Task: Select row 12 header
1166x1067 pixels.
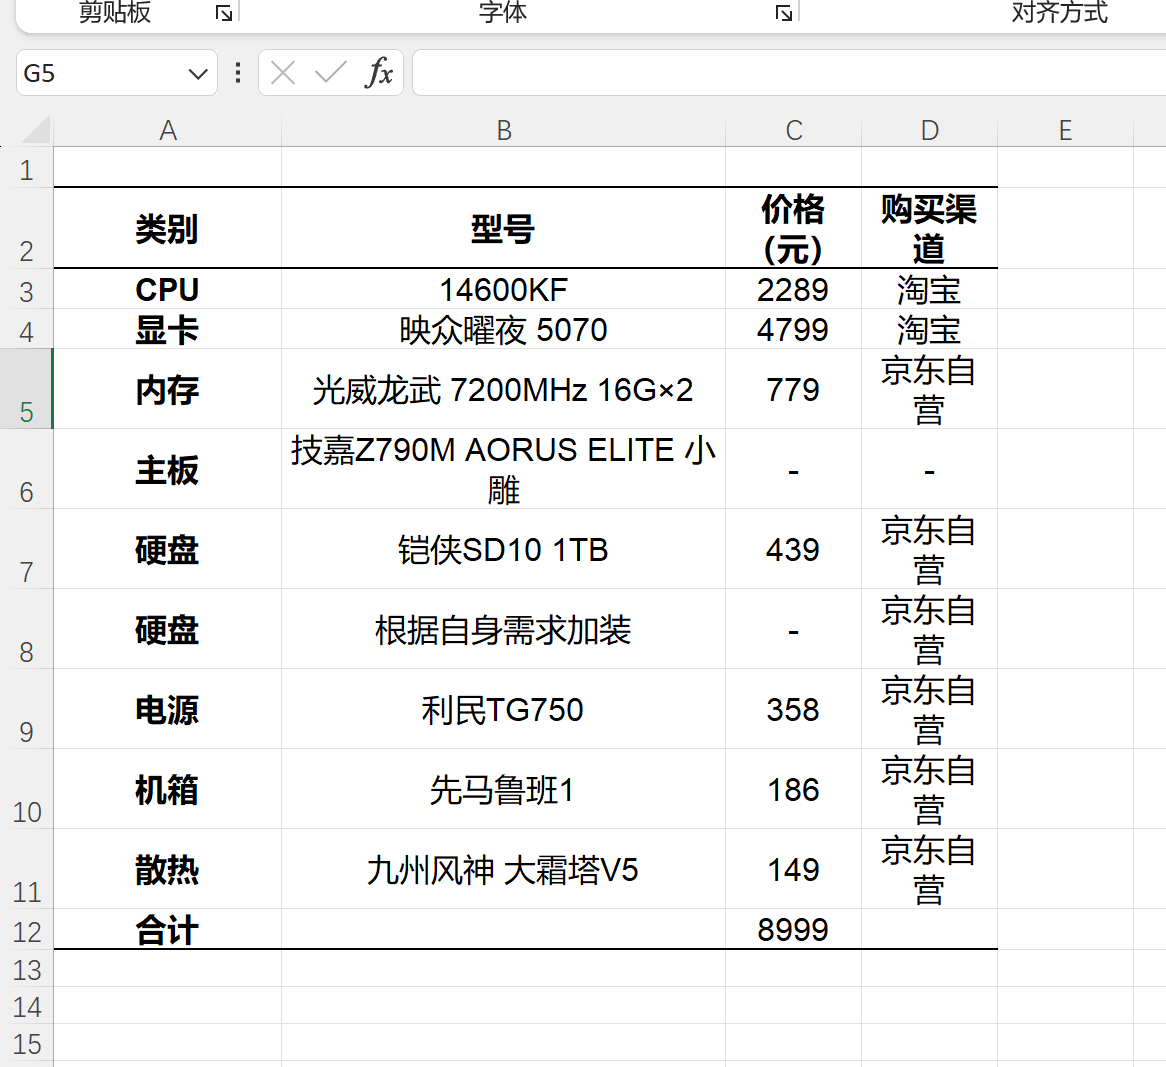Action: pyautogui.click(x=27, y=929)
